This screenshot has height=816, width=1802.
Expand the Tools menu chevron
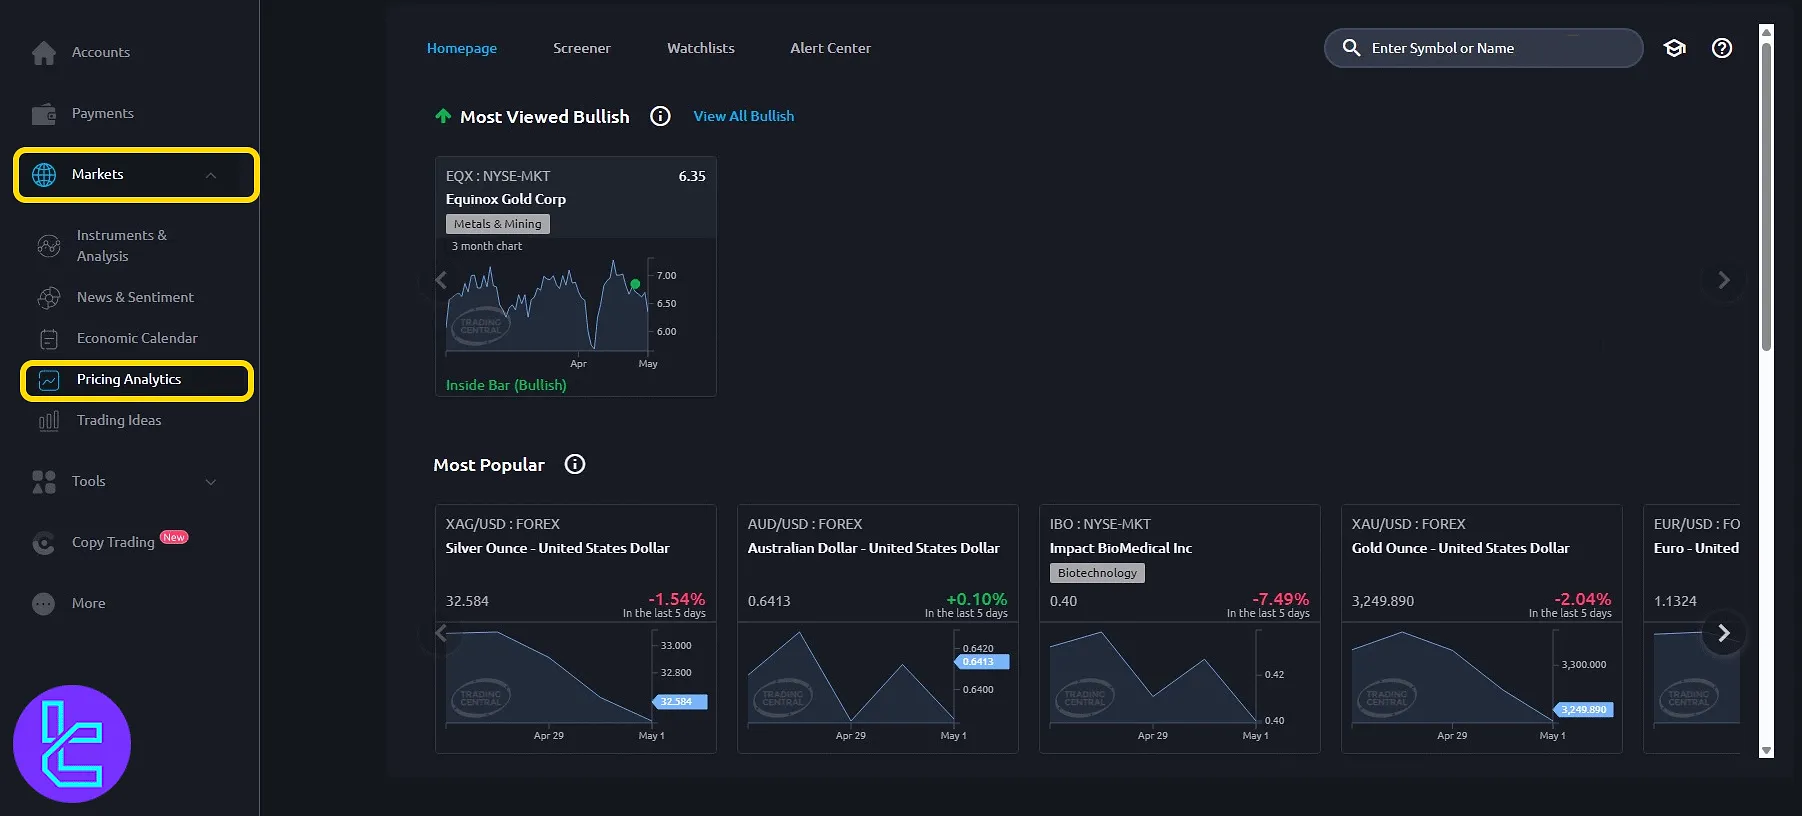click(211, 482)
